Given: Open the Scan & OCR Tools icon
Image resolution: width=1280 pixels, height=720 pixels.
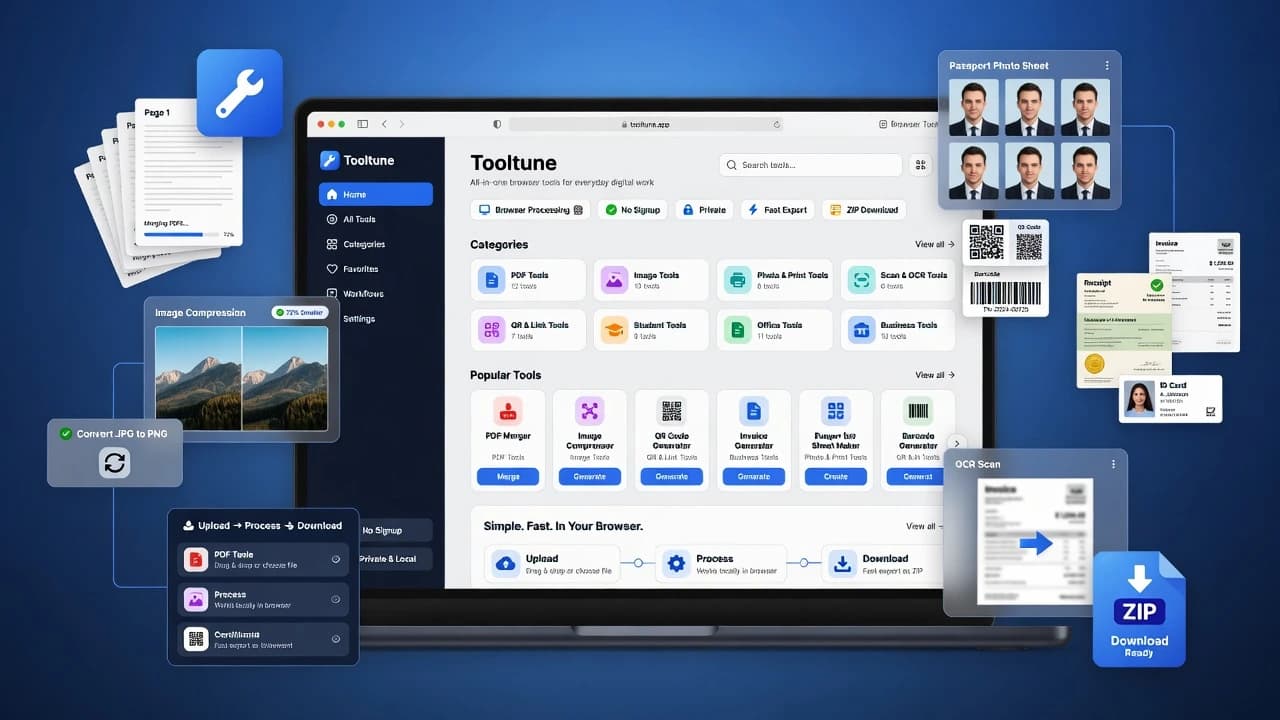Looking at the screenshot, I should pos(861,280).
